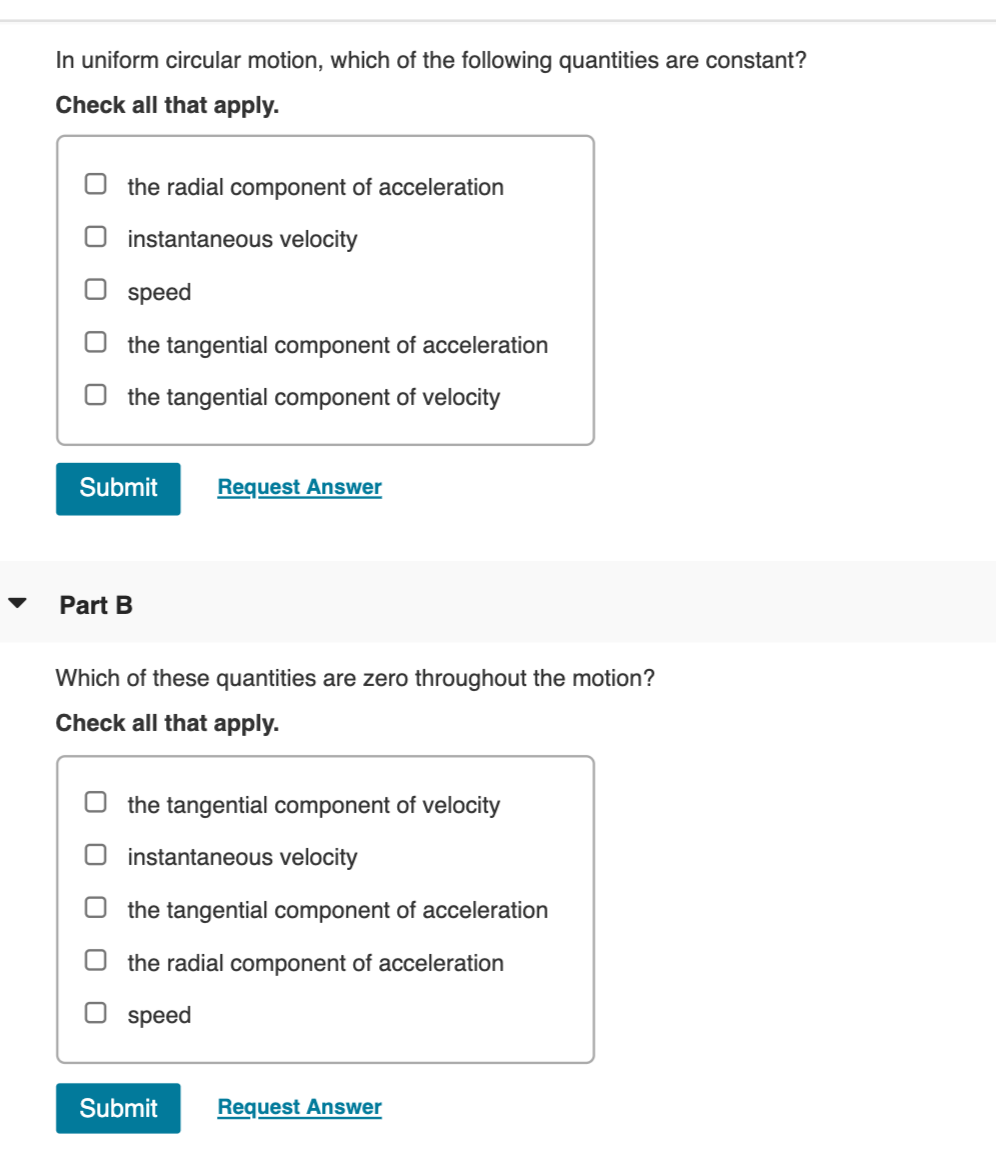Submit the constant-quantities question answer

click(118, 488)
